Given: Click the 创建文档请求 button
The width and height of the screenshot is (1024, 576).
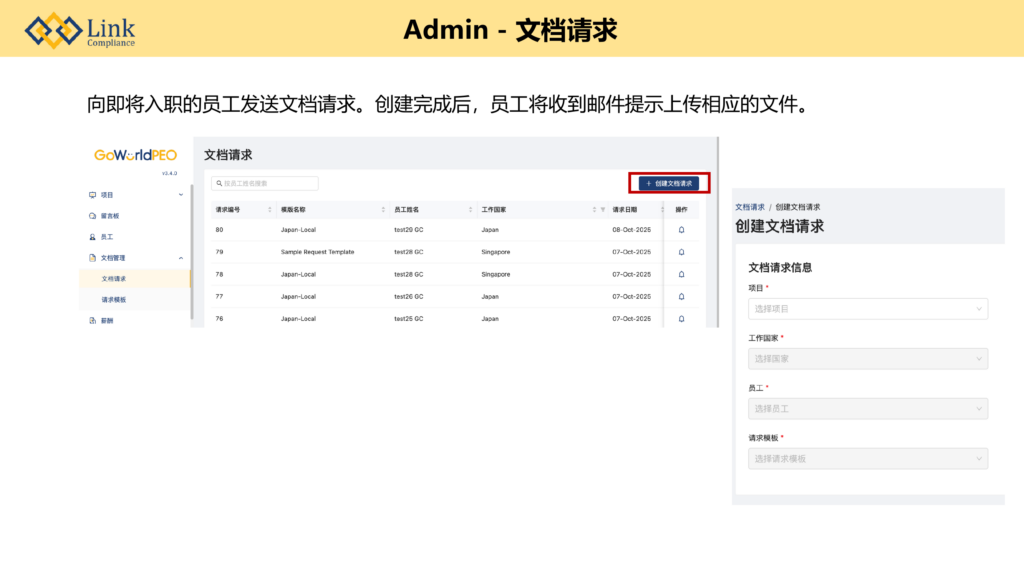Looking at the screenshot, I should pyautogui.click(x=669, y=184).
